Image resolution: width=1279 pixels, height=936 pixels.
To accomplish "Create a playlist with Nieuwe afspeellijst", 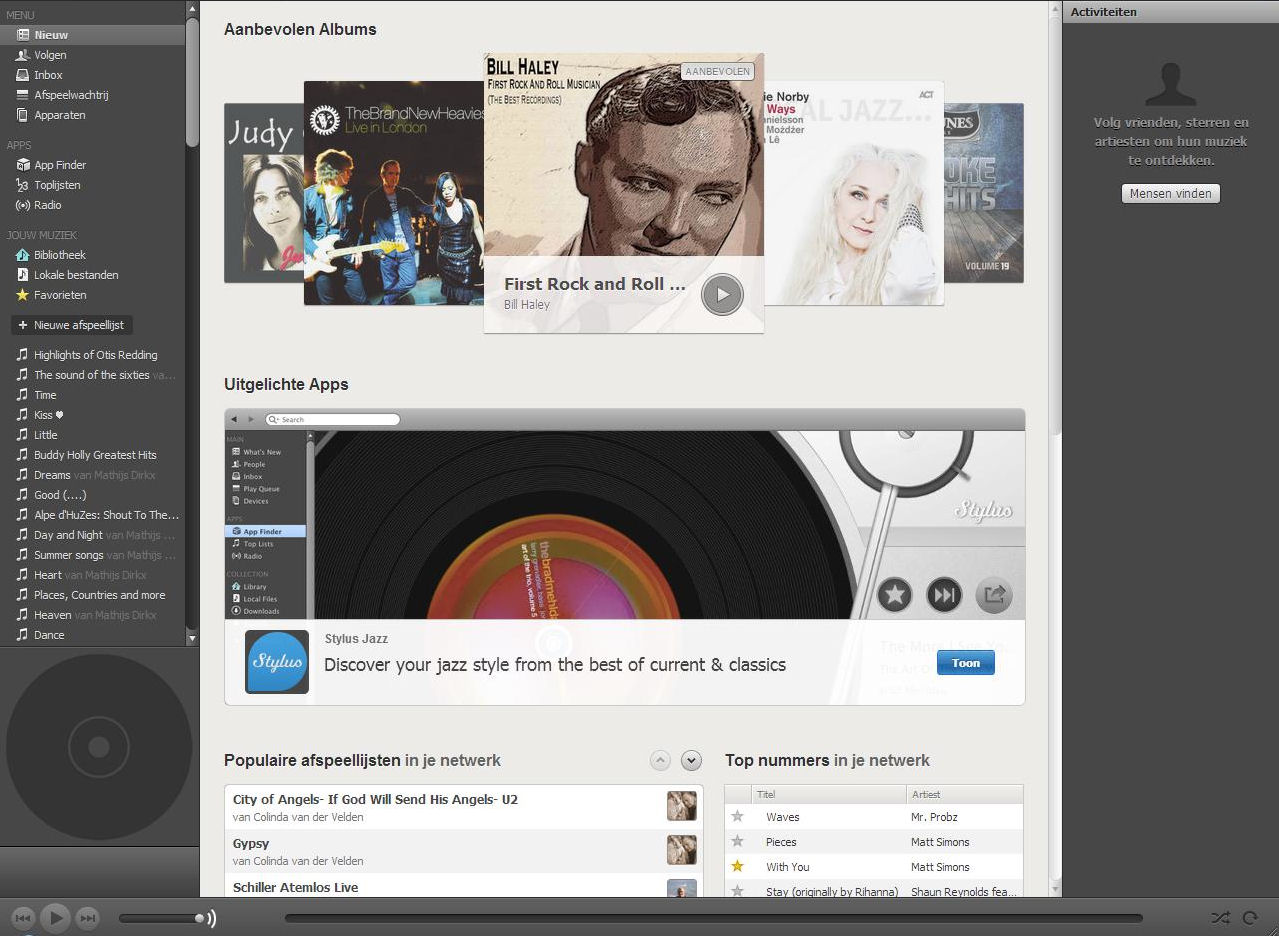I will [x=71, y=325].
